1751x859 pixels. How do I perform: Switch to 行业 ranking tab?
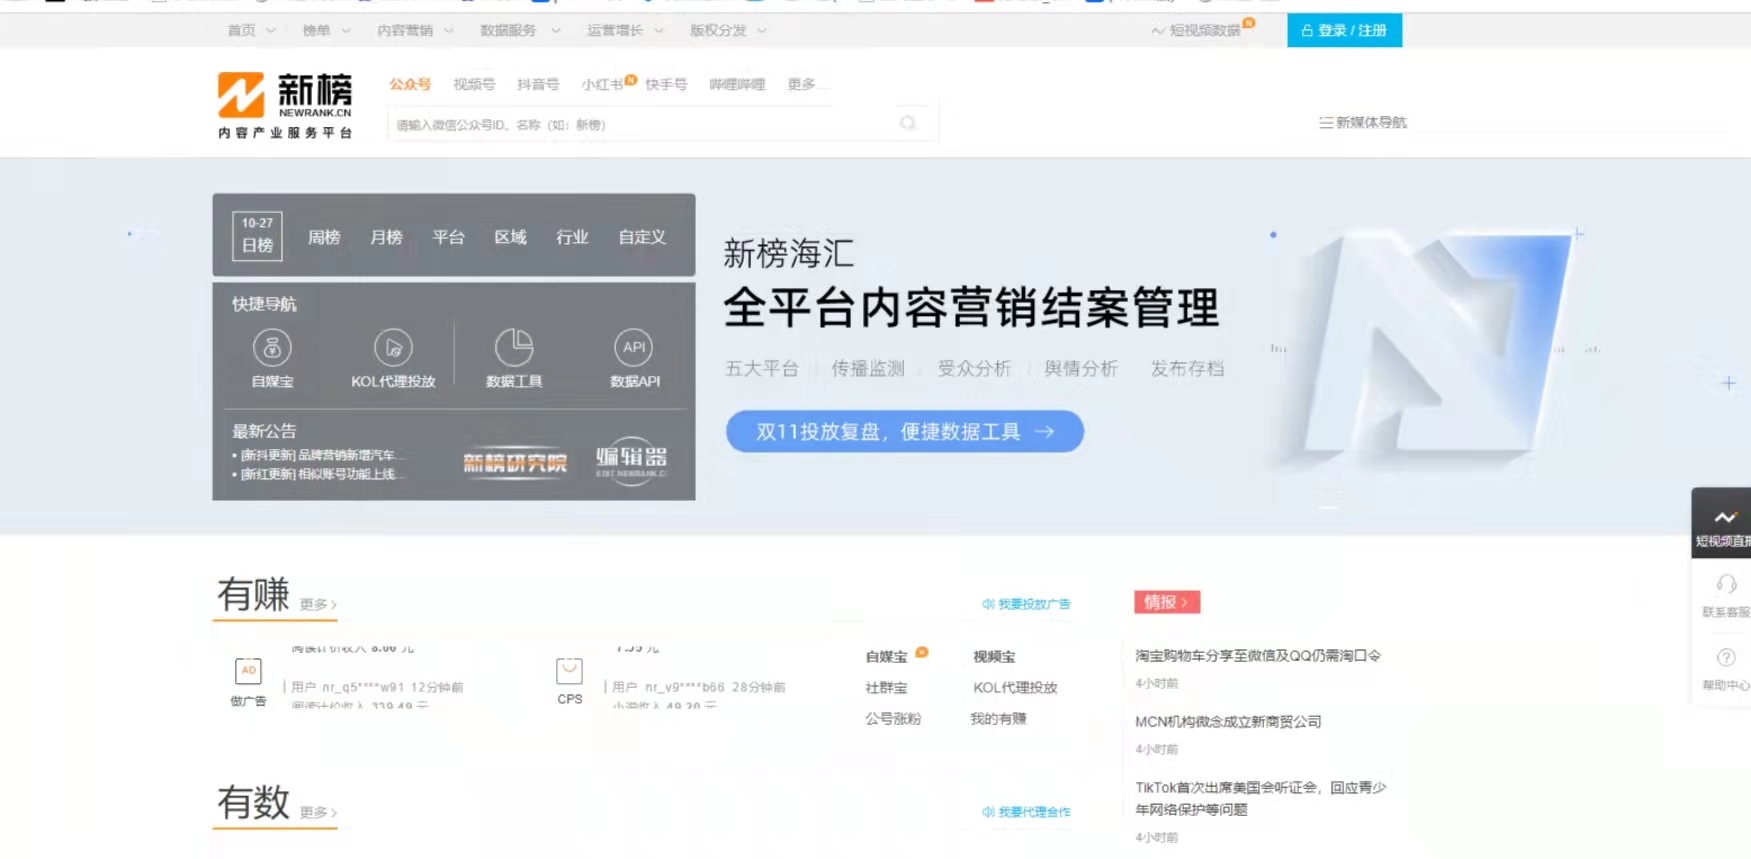572,237
